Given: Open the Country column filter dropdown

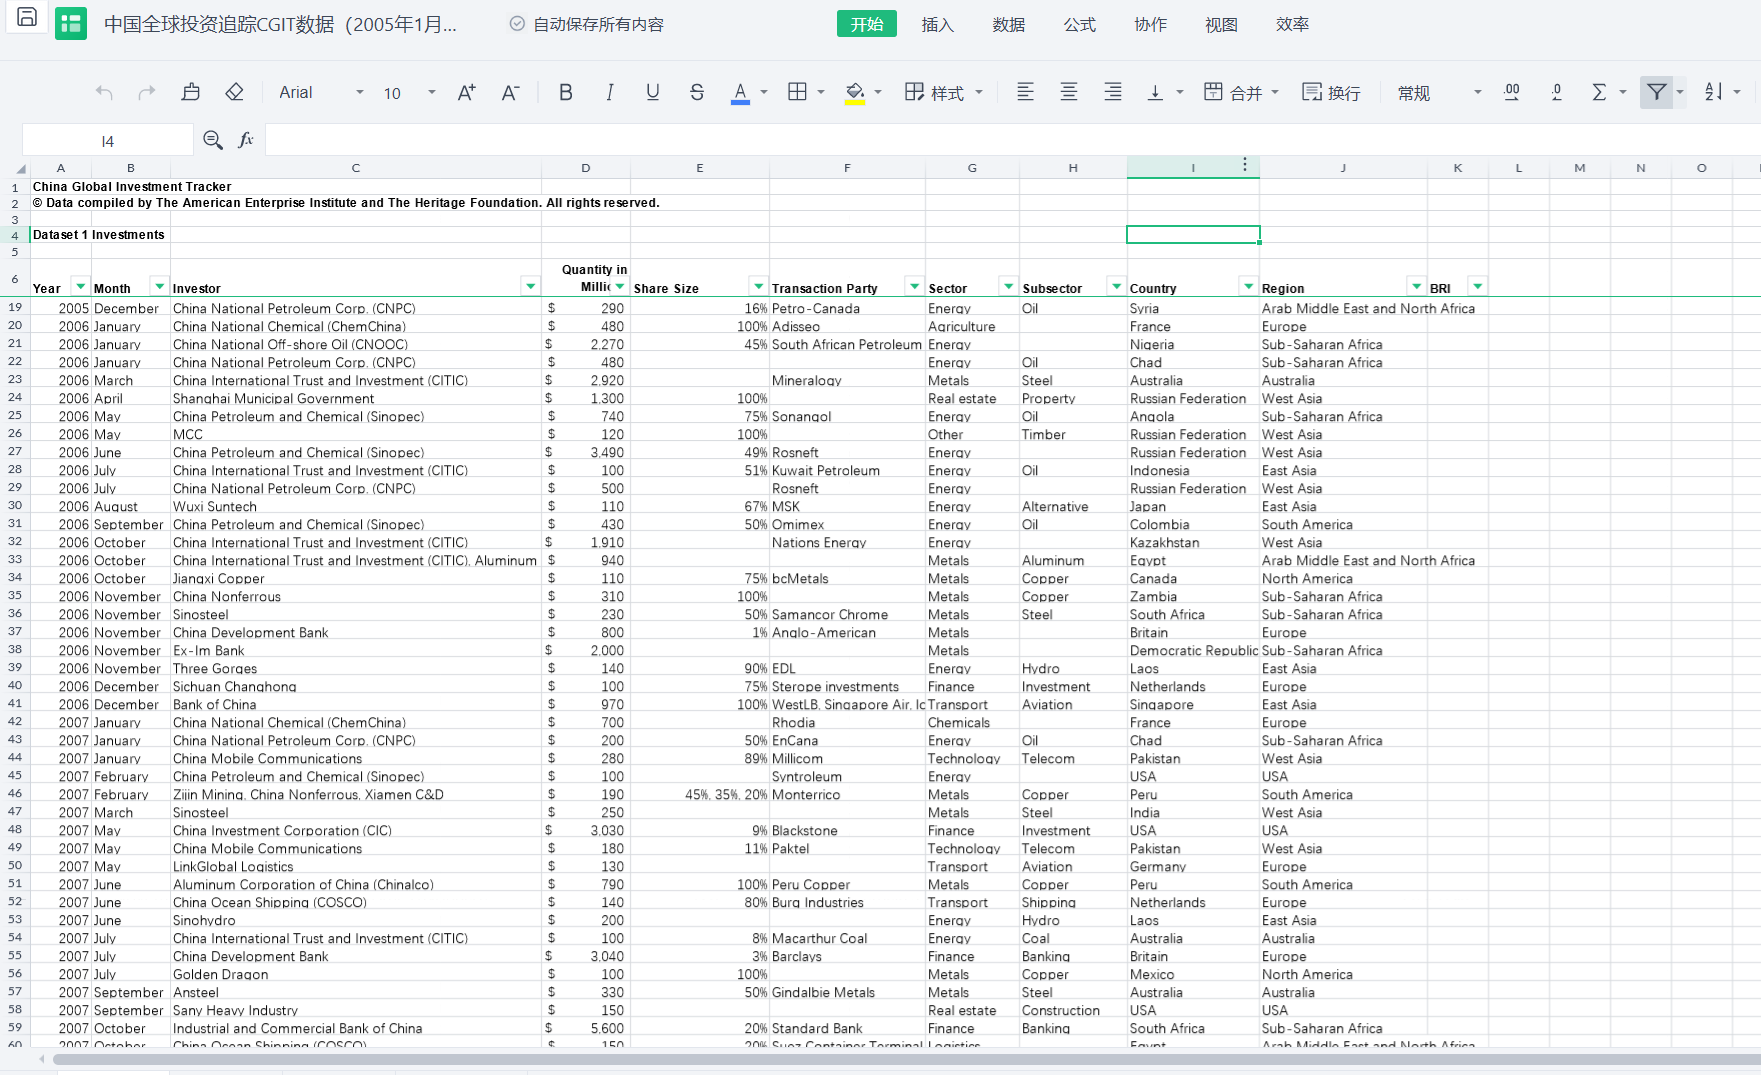Looking at the screenshot, I should click(x=1247, y=287).
